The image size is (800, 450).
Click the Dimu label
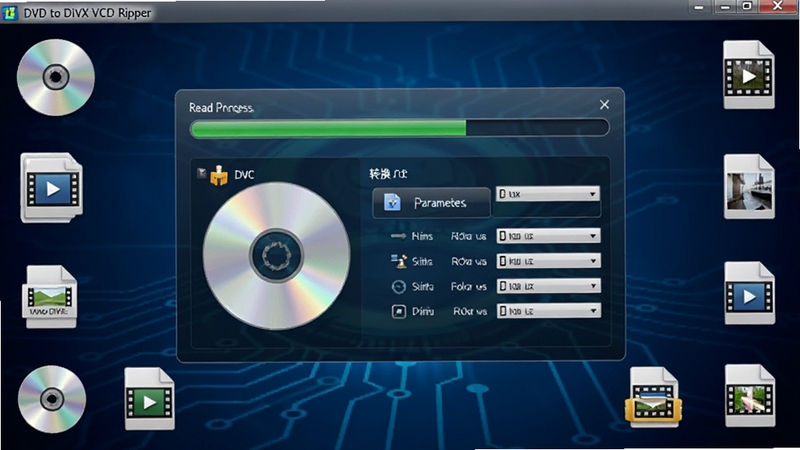[x=423, y=311]
